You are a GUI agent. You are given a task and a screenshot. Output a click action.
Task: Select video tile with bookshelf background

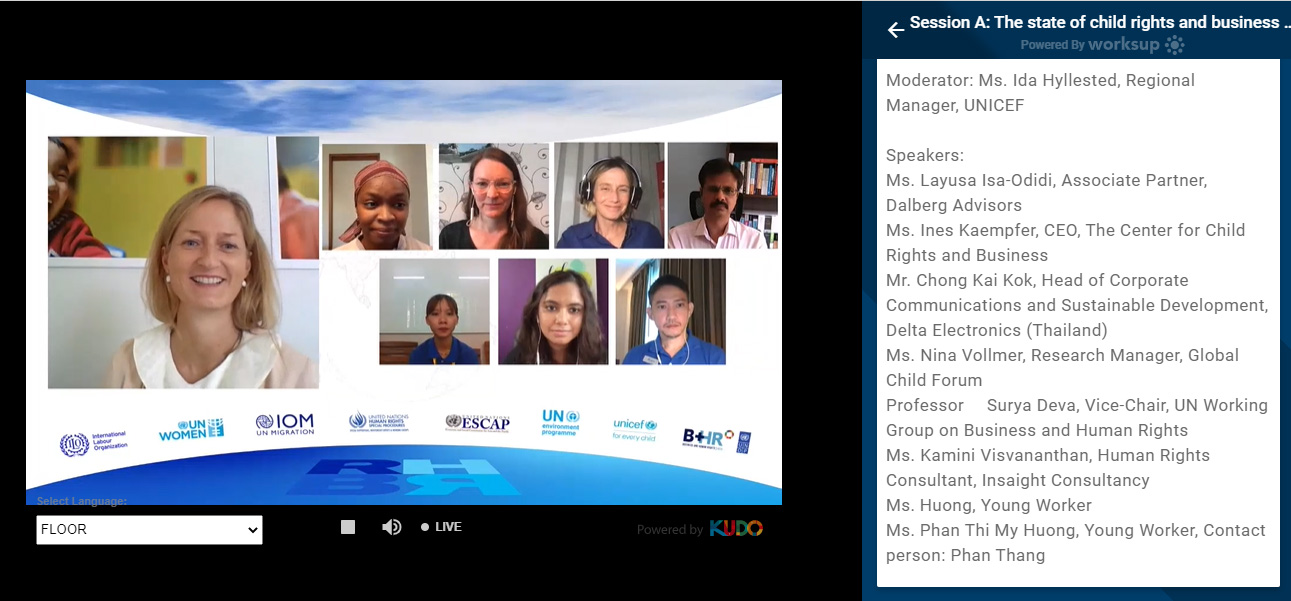coord(722,196)
